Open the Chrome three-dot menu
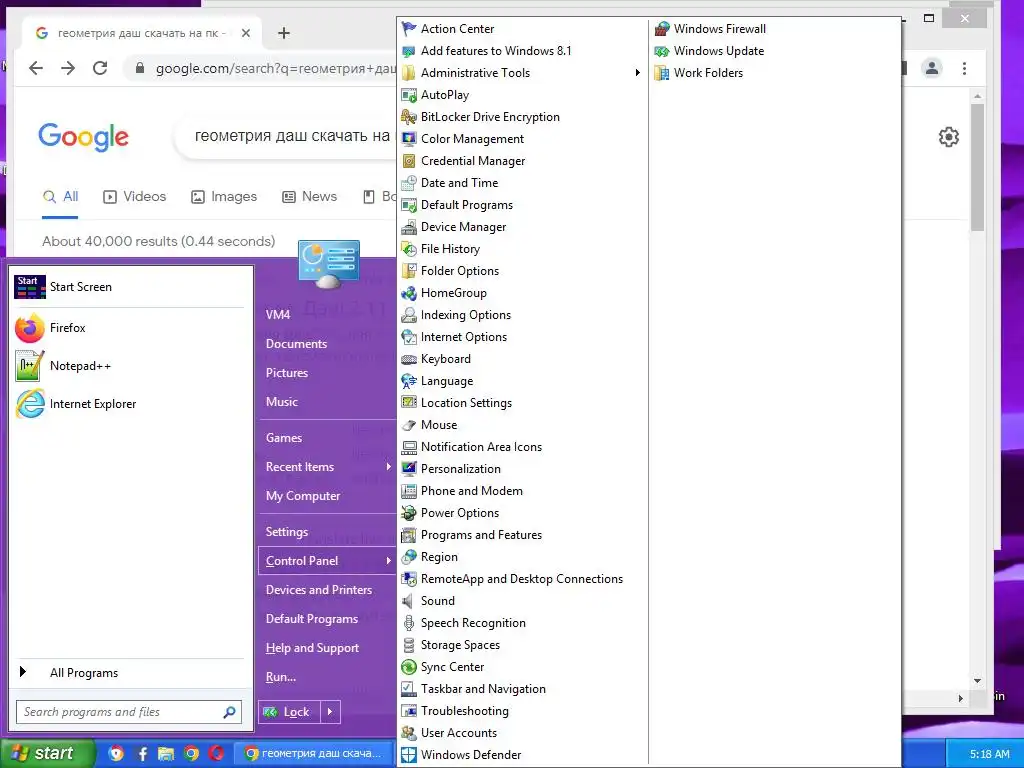The image size is (1024, 768). click(965, 68)
